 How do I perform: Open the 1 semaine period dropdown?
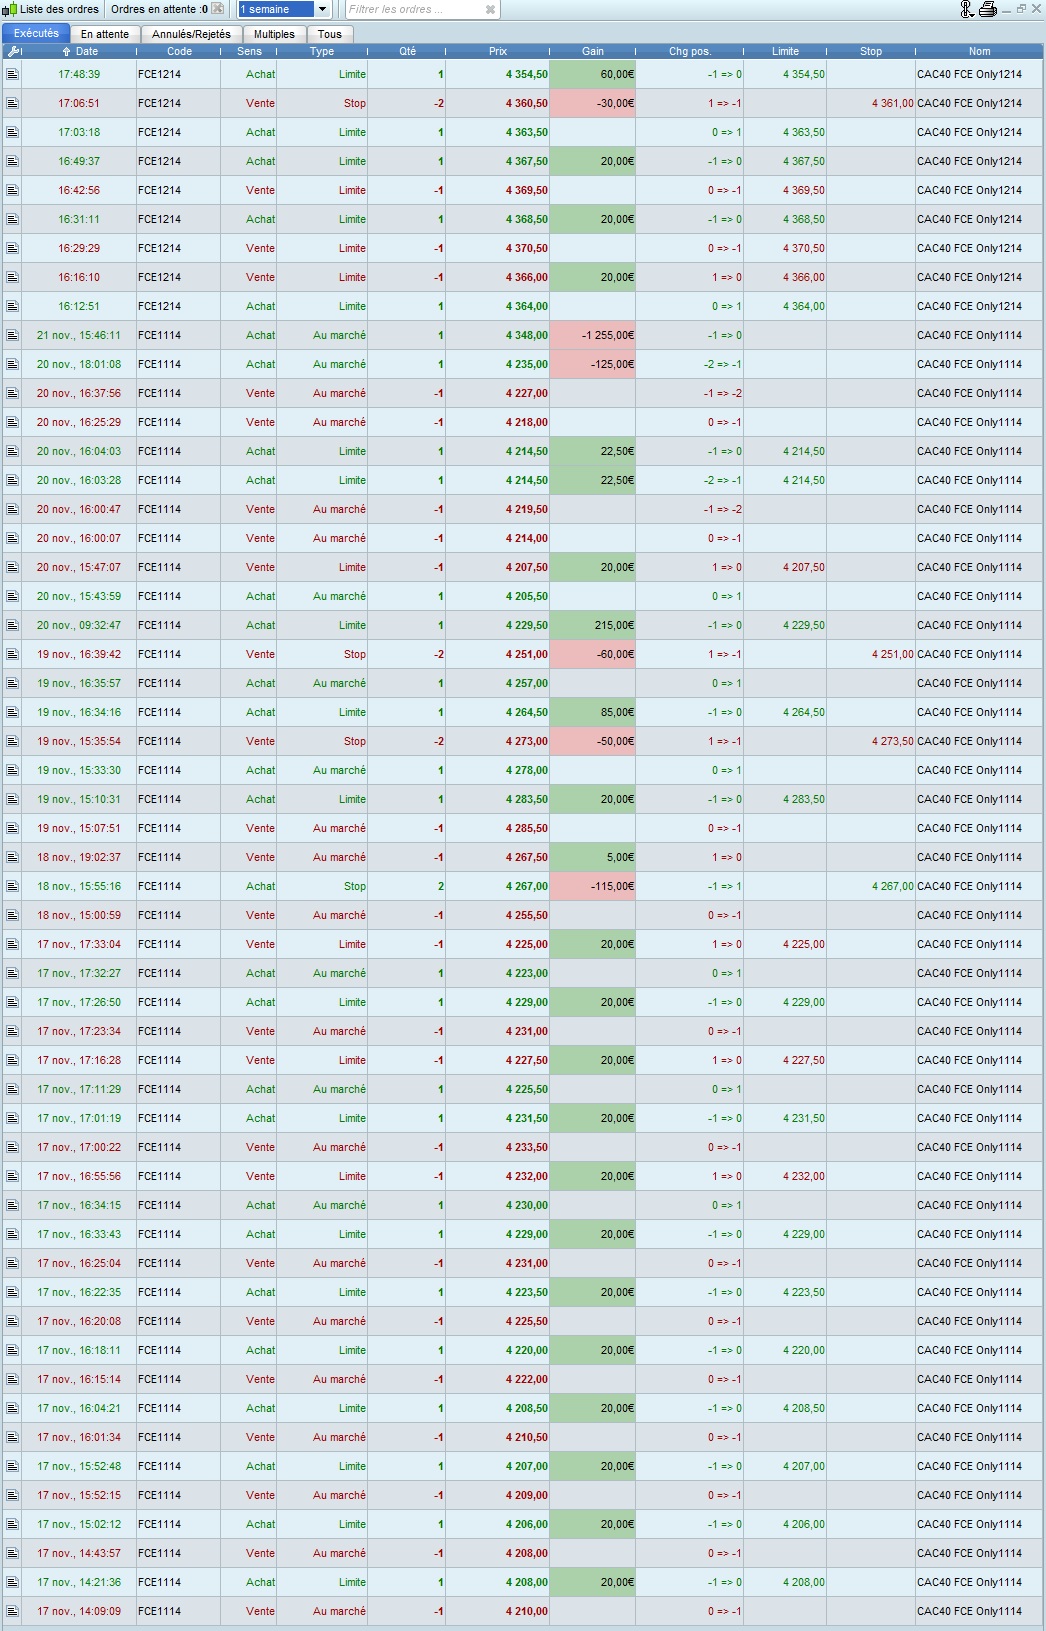(x=285, y=9)
